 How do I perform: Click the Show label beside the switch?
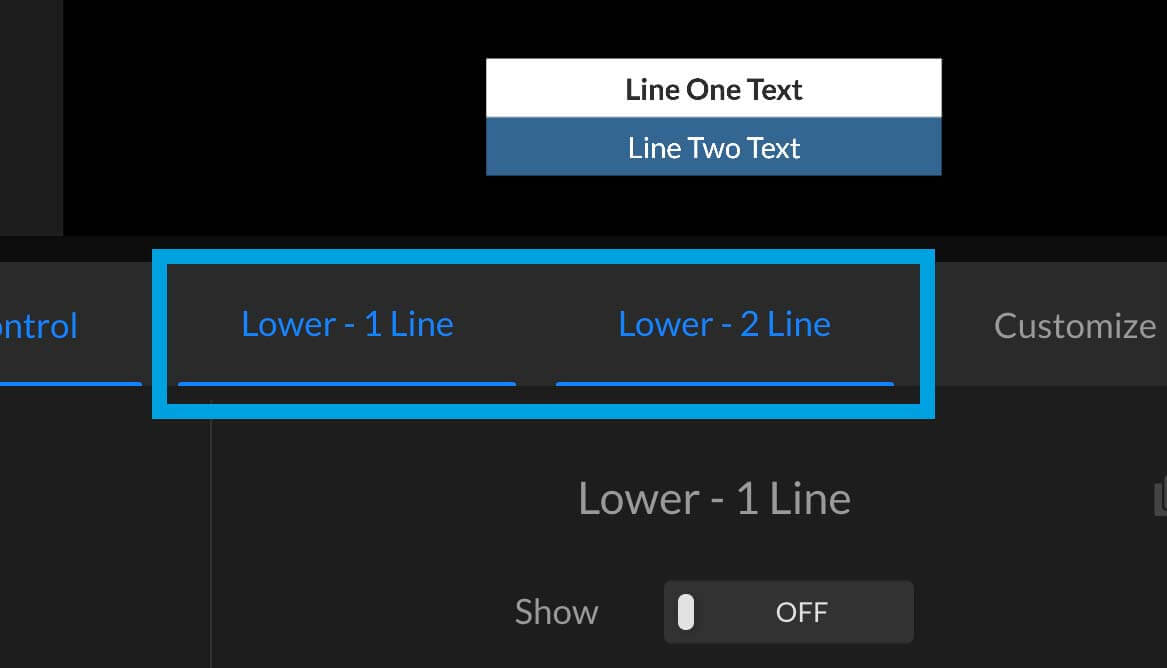click(x=557, y=612)
